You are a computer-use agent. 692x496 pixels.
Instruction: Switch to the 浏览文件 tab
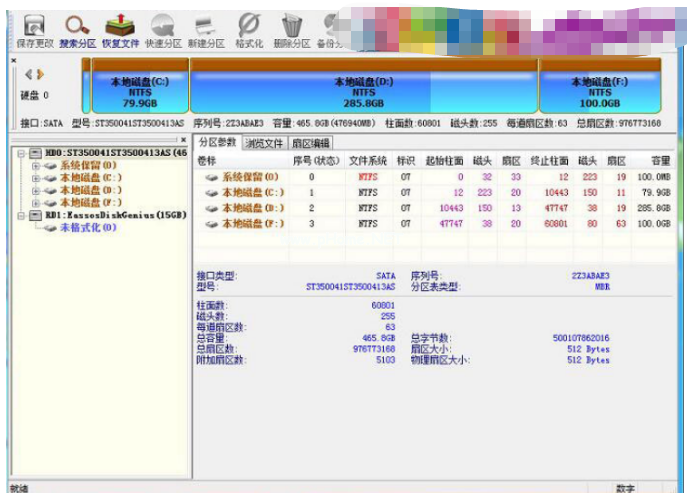(x=263, y=143)
